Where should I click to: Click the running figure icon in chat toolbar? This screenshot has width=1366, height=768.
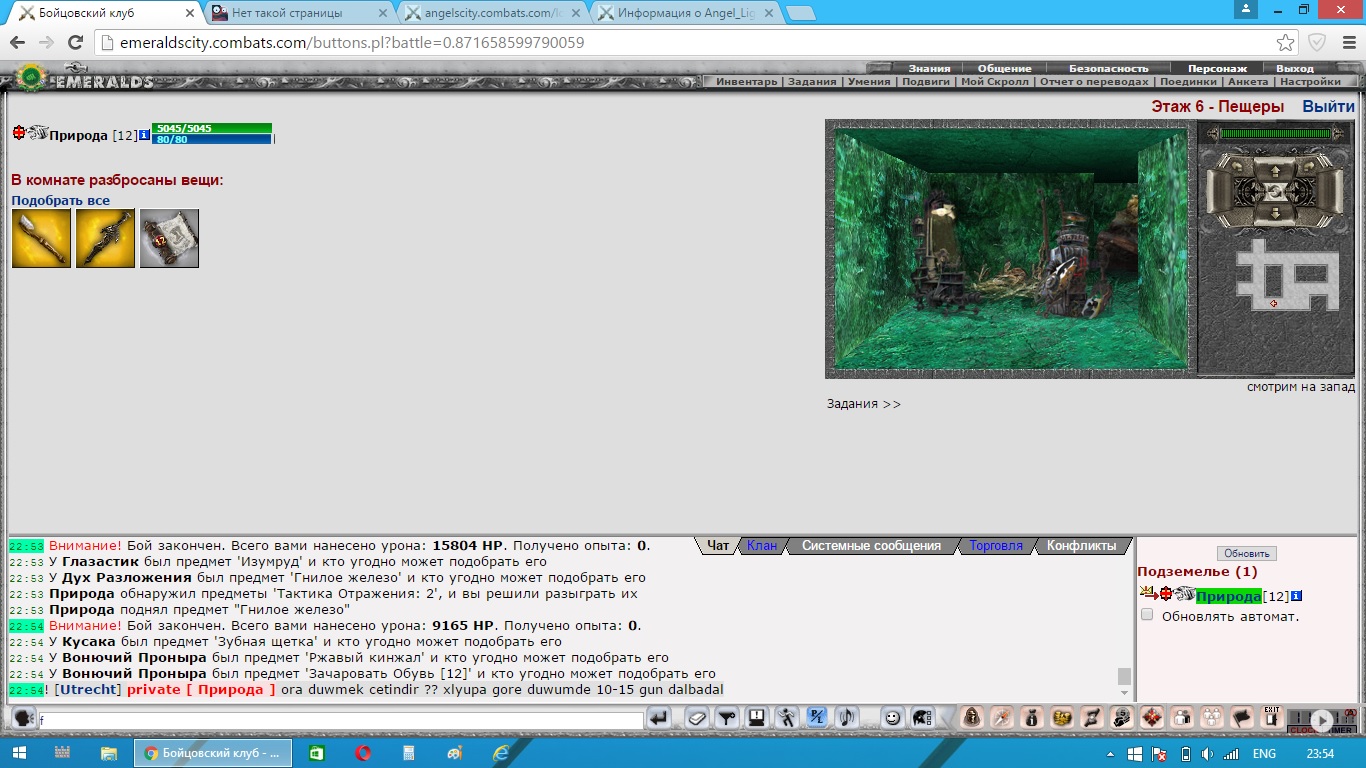pos(788,717)
